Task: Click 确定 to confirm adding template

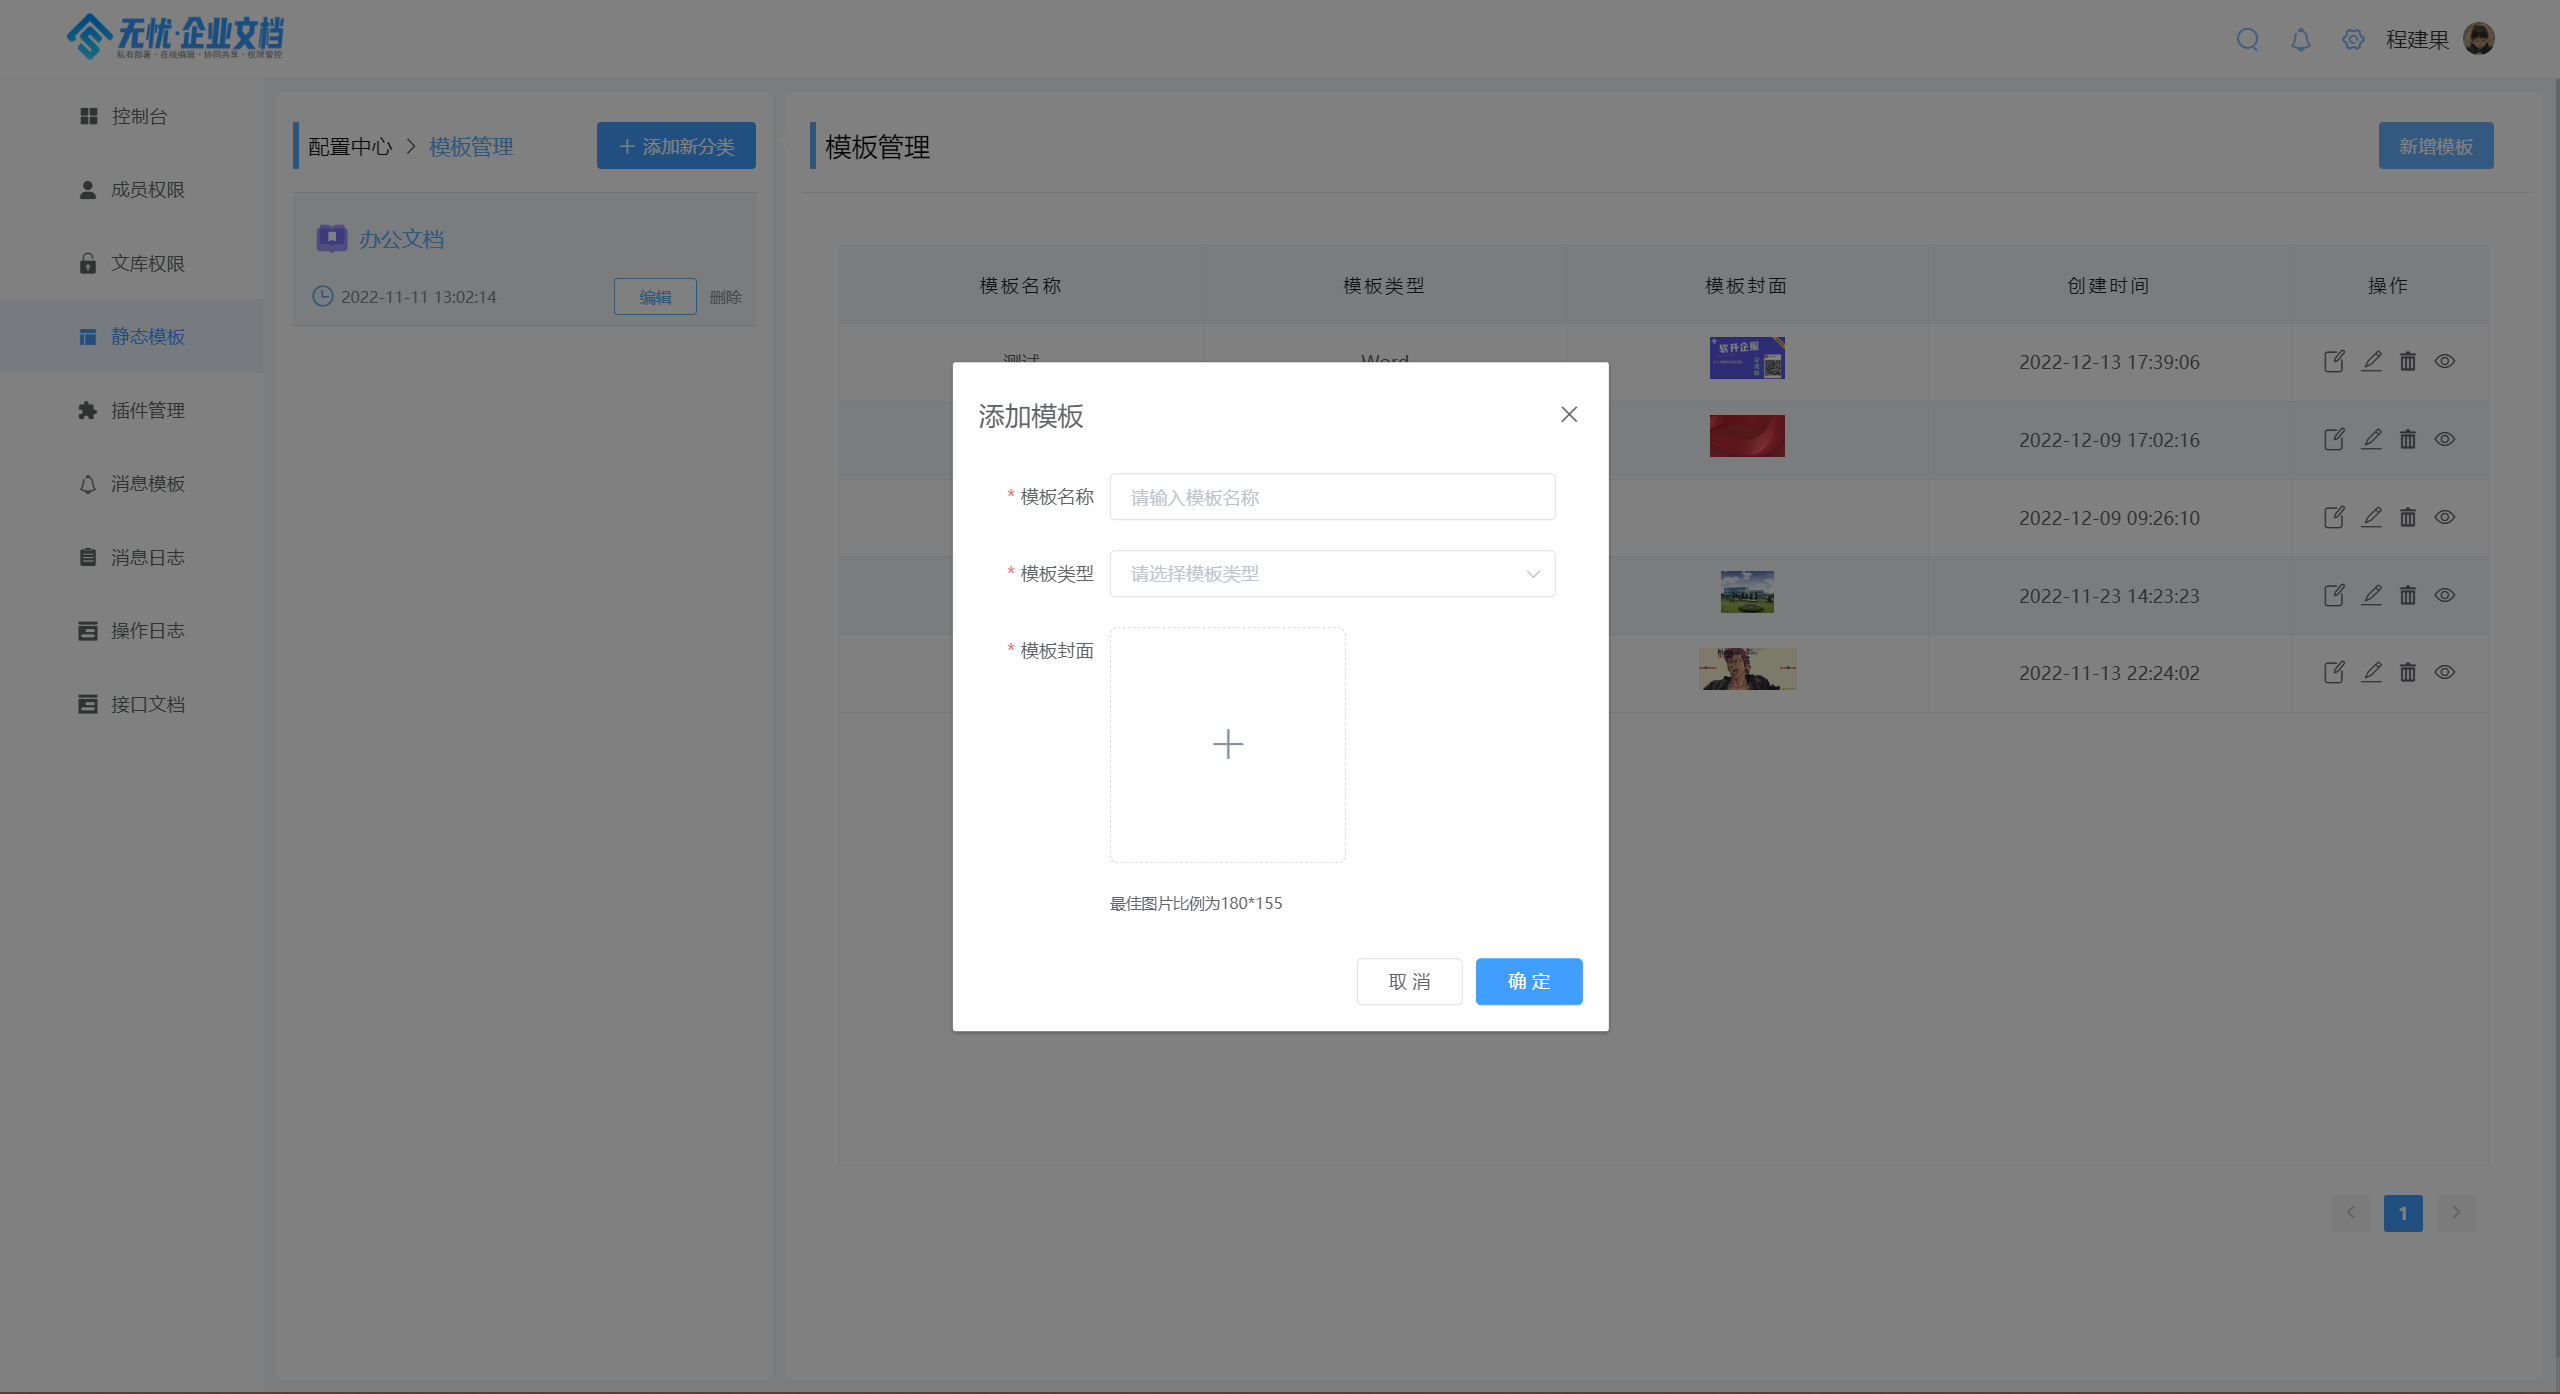Action: (x=1529, y=981)
